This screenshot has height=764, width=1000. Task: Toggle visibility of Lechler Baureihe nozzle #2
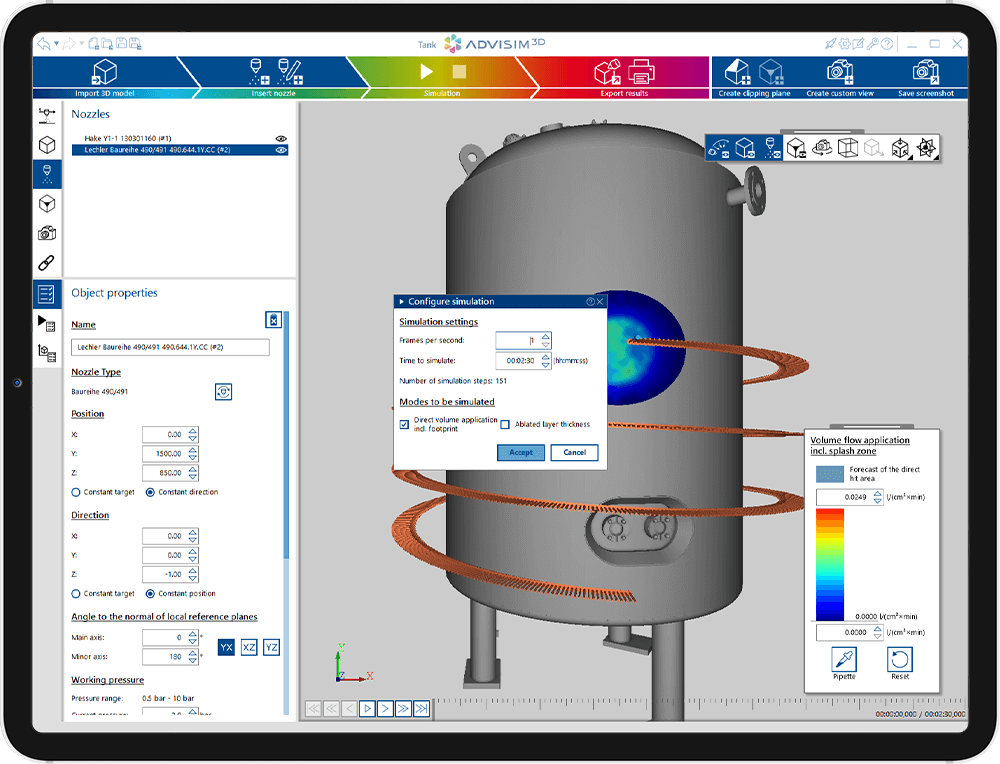(281, 151)
